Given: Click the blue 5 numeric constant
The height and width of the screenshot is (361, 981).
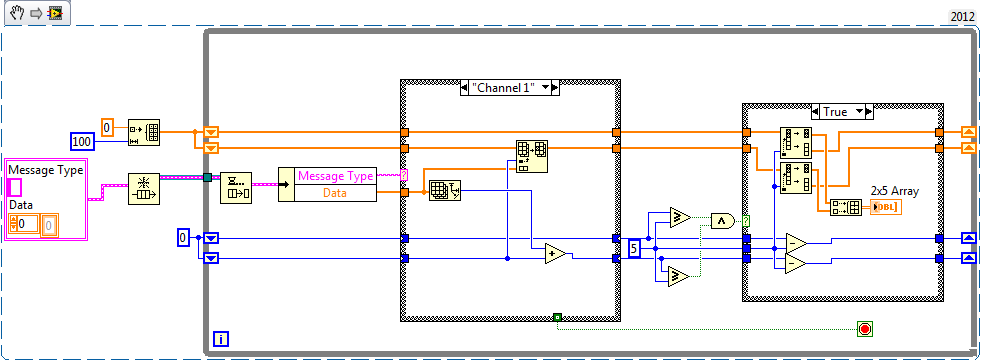Looking at the screenshot, I should pos(634,248).
